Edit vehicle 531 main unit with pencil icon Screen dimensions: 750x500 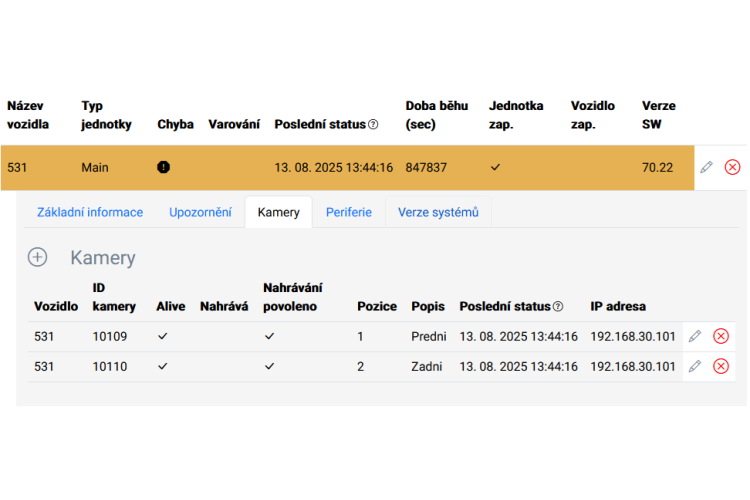point(706,167)
